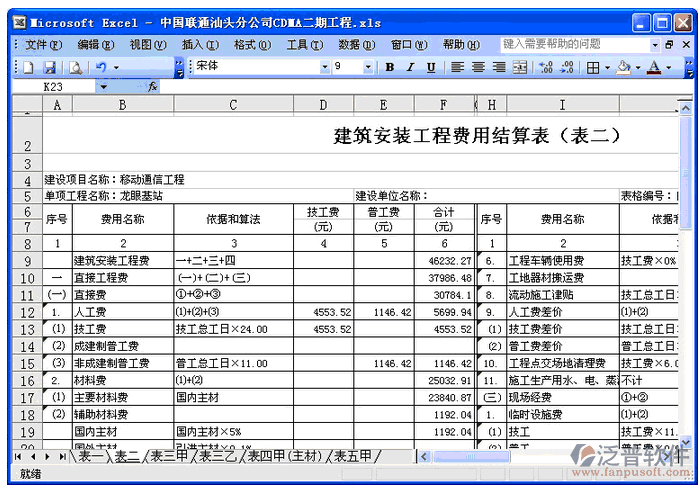Expand the font name dropdown (宋体)
Screen dimensions: 700x488
(x=324, y=67)
